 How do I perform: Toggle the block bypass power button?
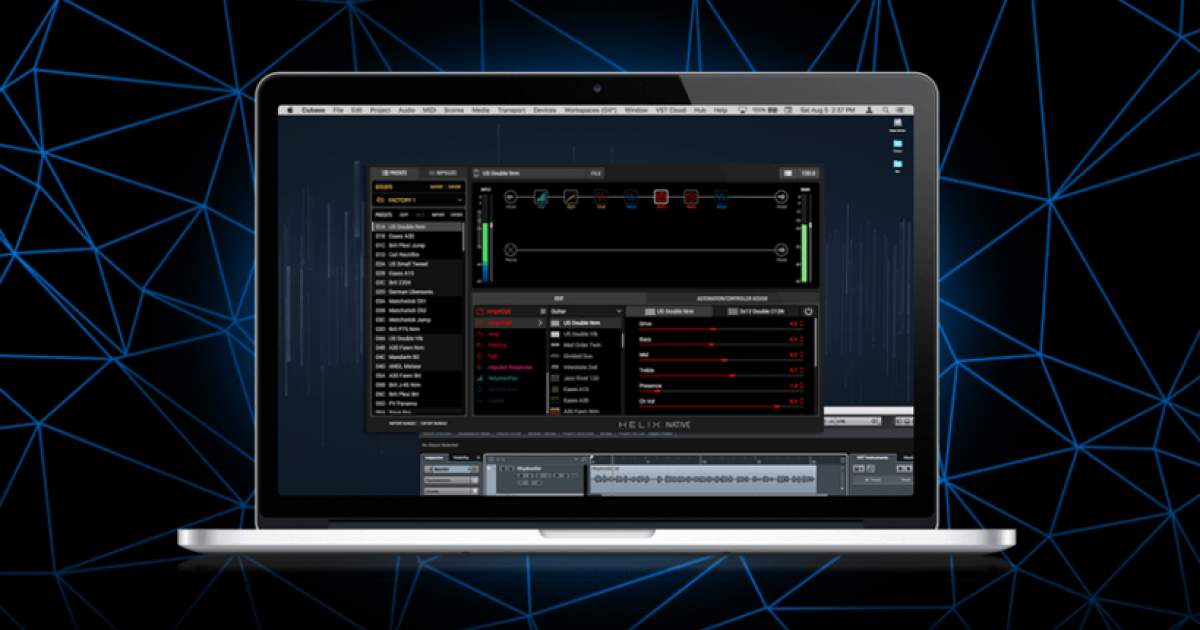pyautogui.click(x=808, y=311)
